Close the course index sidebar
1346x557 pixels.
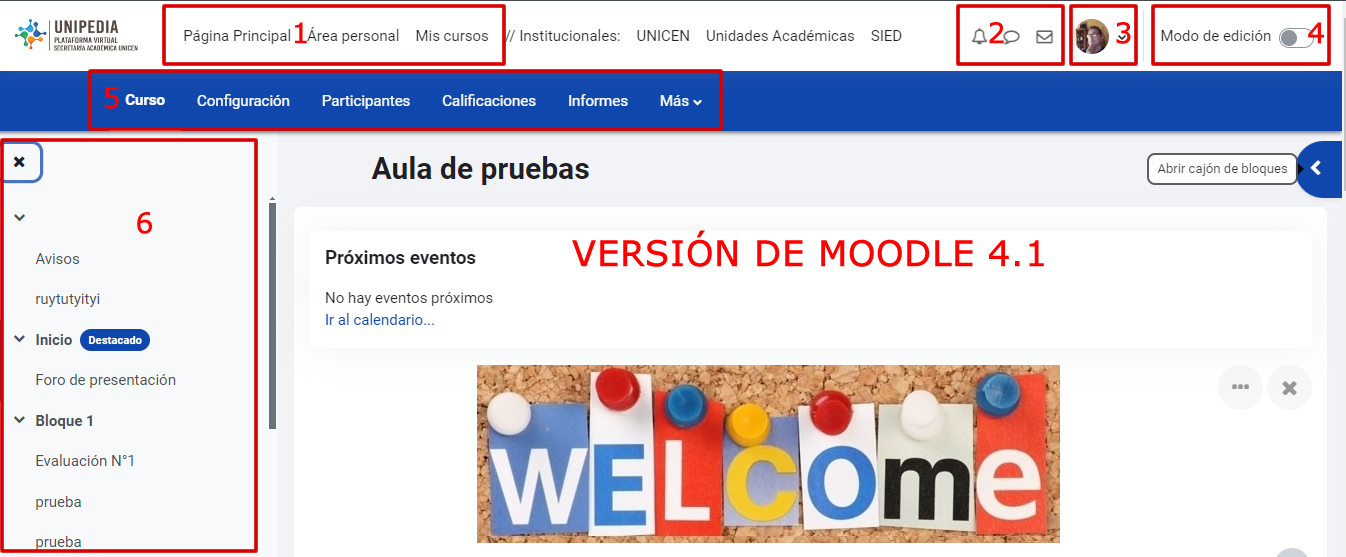coord(20,162)
